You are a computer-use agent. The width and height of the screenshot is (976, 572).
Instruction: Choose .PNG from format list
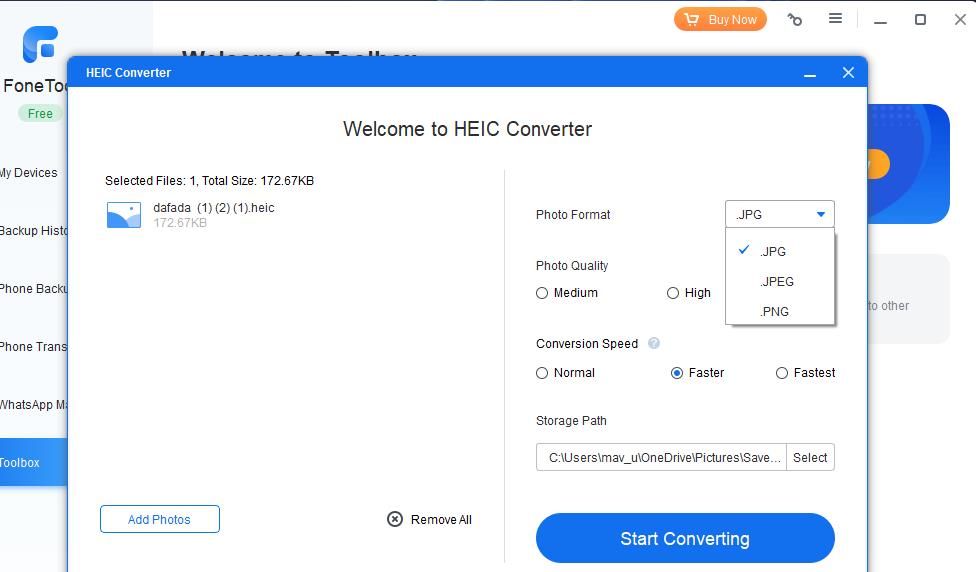780,311
